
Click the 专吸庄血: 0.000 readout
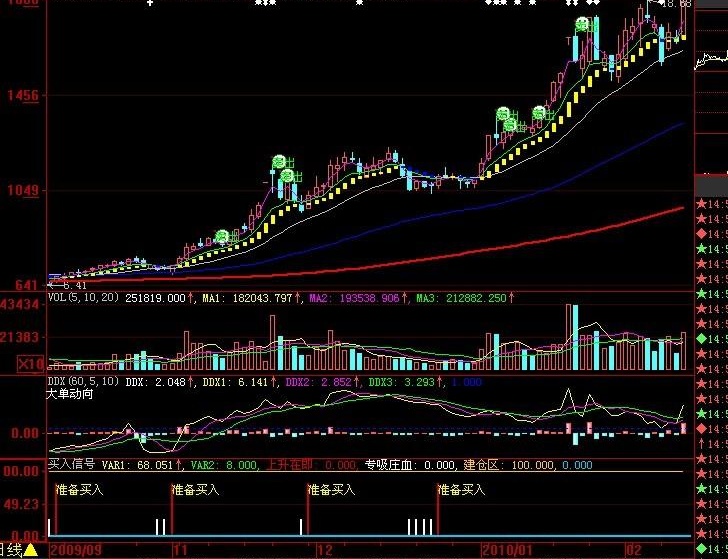tap(409, 465)
